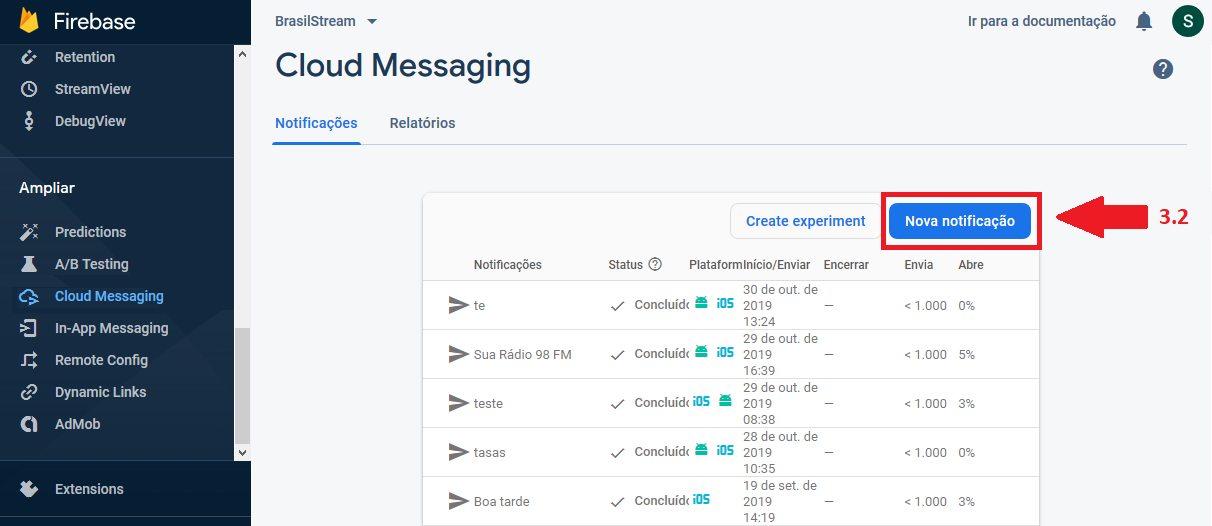
Task: Open the 'Sua Rádio 98 FM' notification
Action: pos(731,354)
